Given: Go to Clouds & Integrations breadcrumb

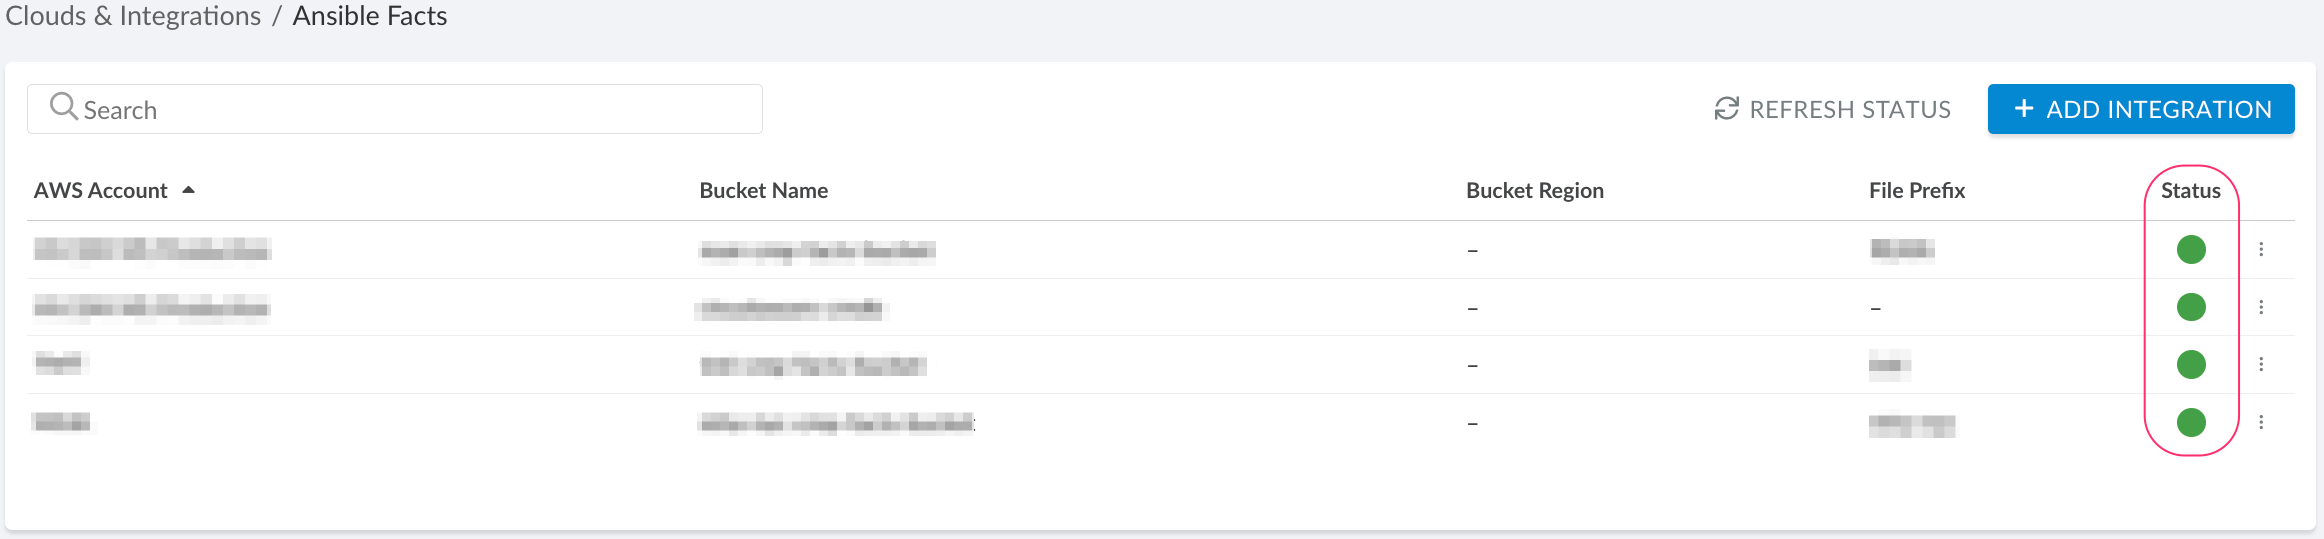Looking at the screenshot, I should click(x=133, y=16).
